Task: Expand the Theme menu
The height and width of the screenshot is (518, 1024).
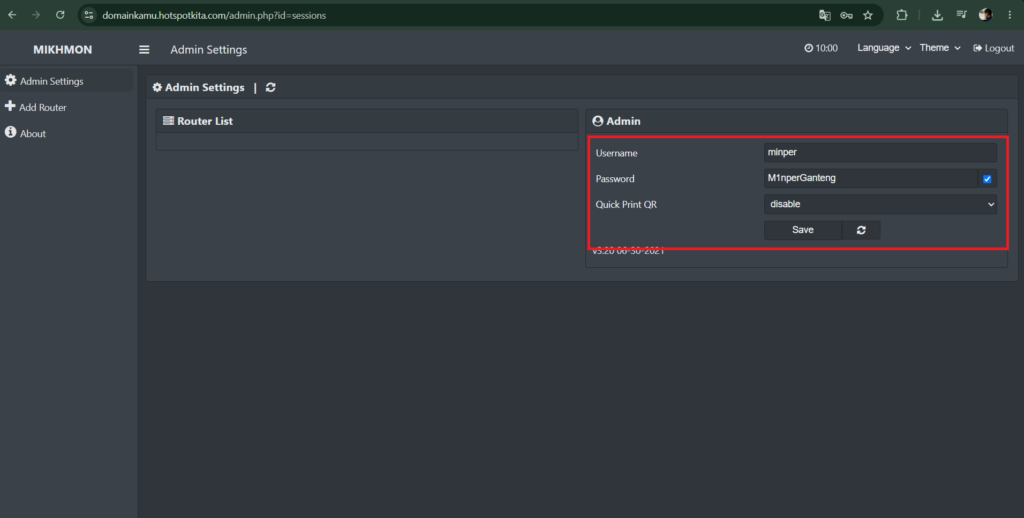Action: (x=940, y=48)
